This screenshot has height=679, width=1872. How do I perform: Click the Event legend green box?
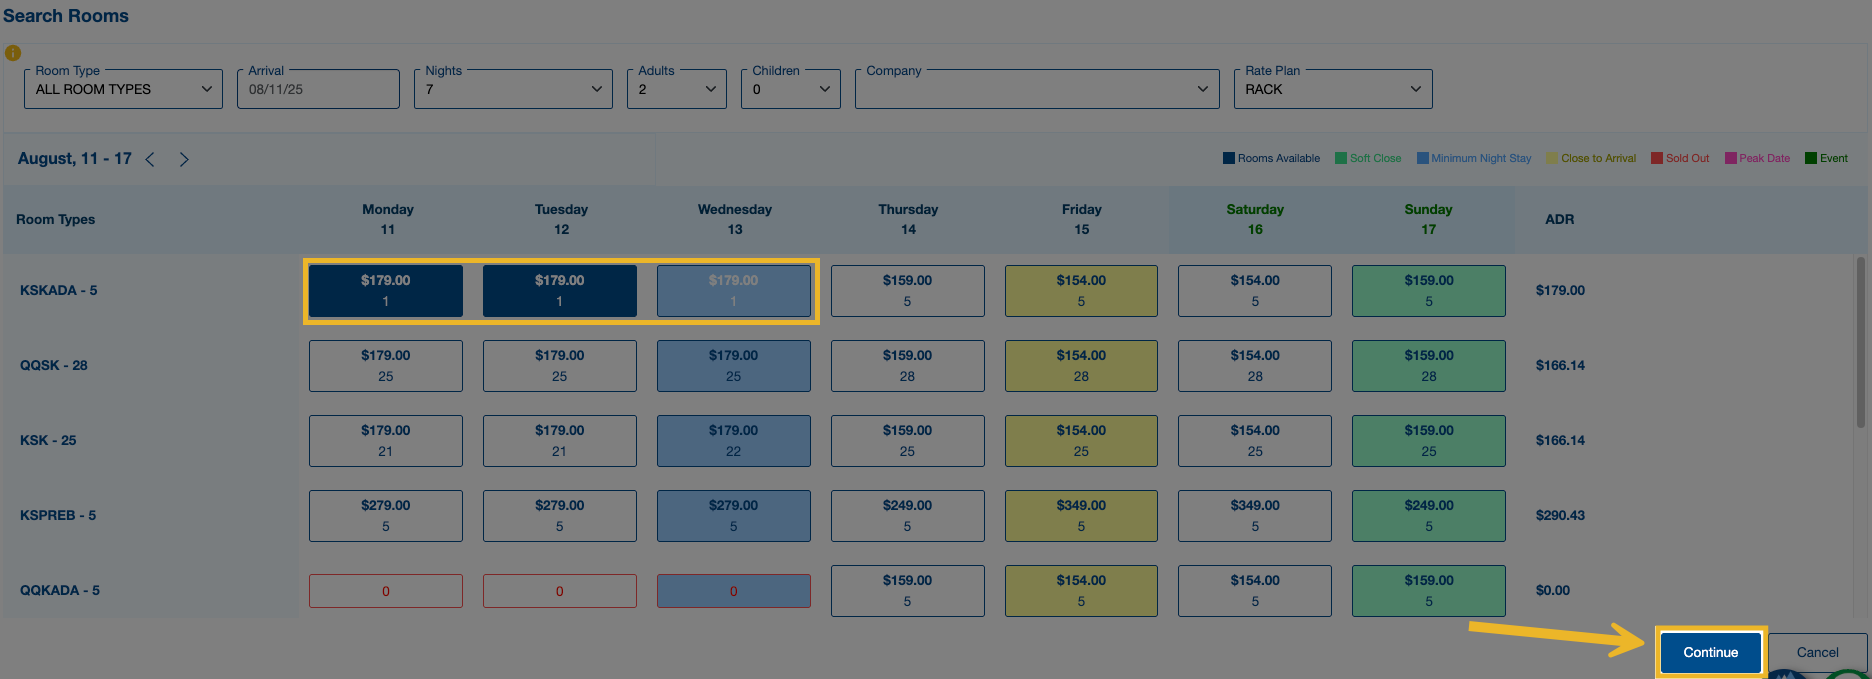click(x=1811, y=158)
